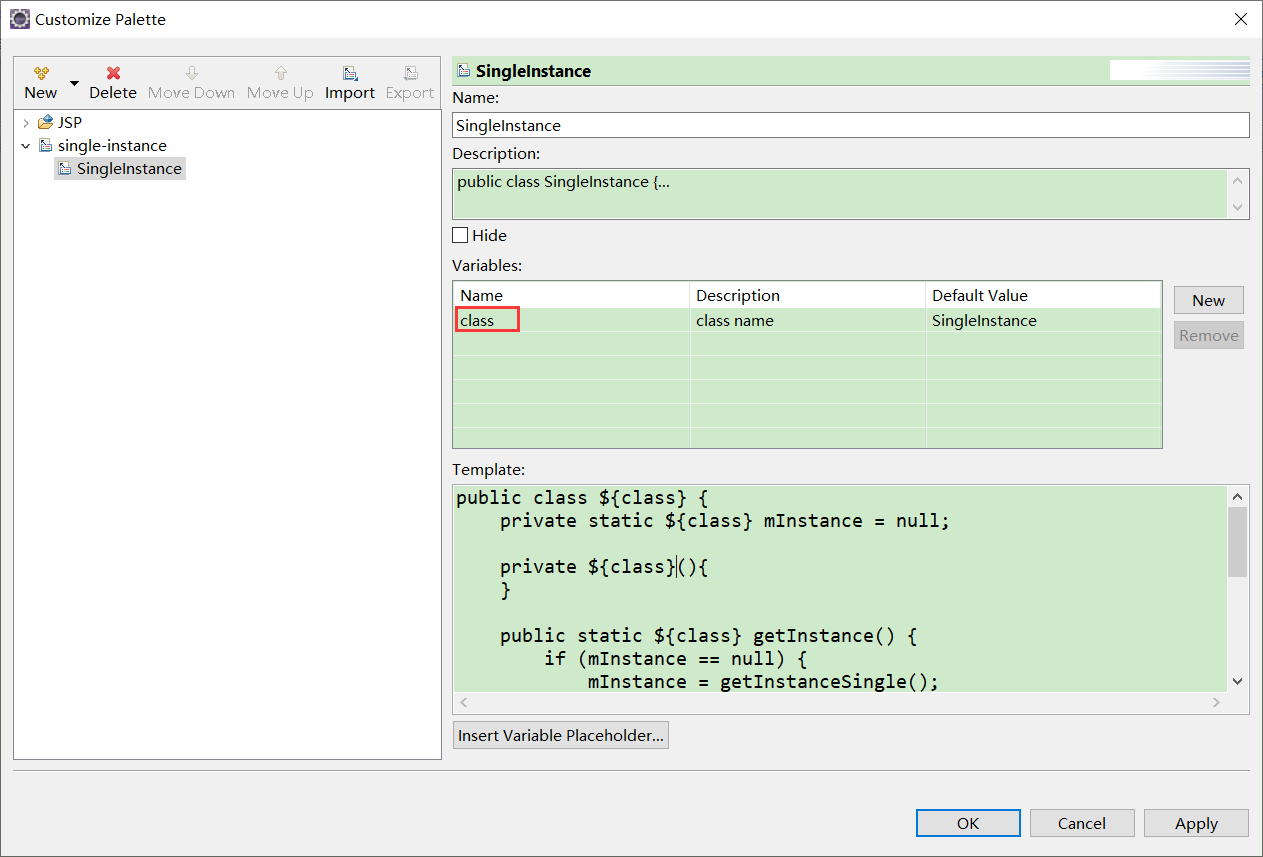Click the Customize Palette title bar icon
Image resolution: width=1263 pixels, height=857 pixels.
pyautogui.click(x=19, y=19)
